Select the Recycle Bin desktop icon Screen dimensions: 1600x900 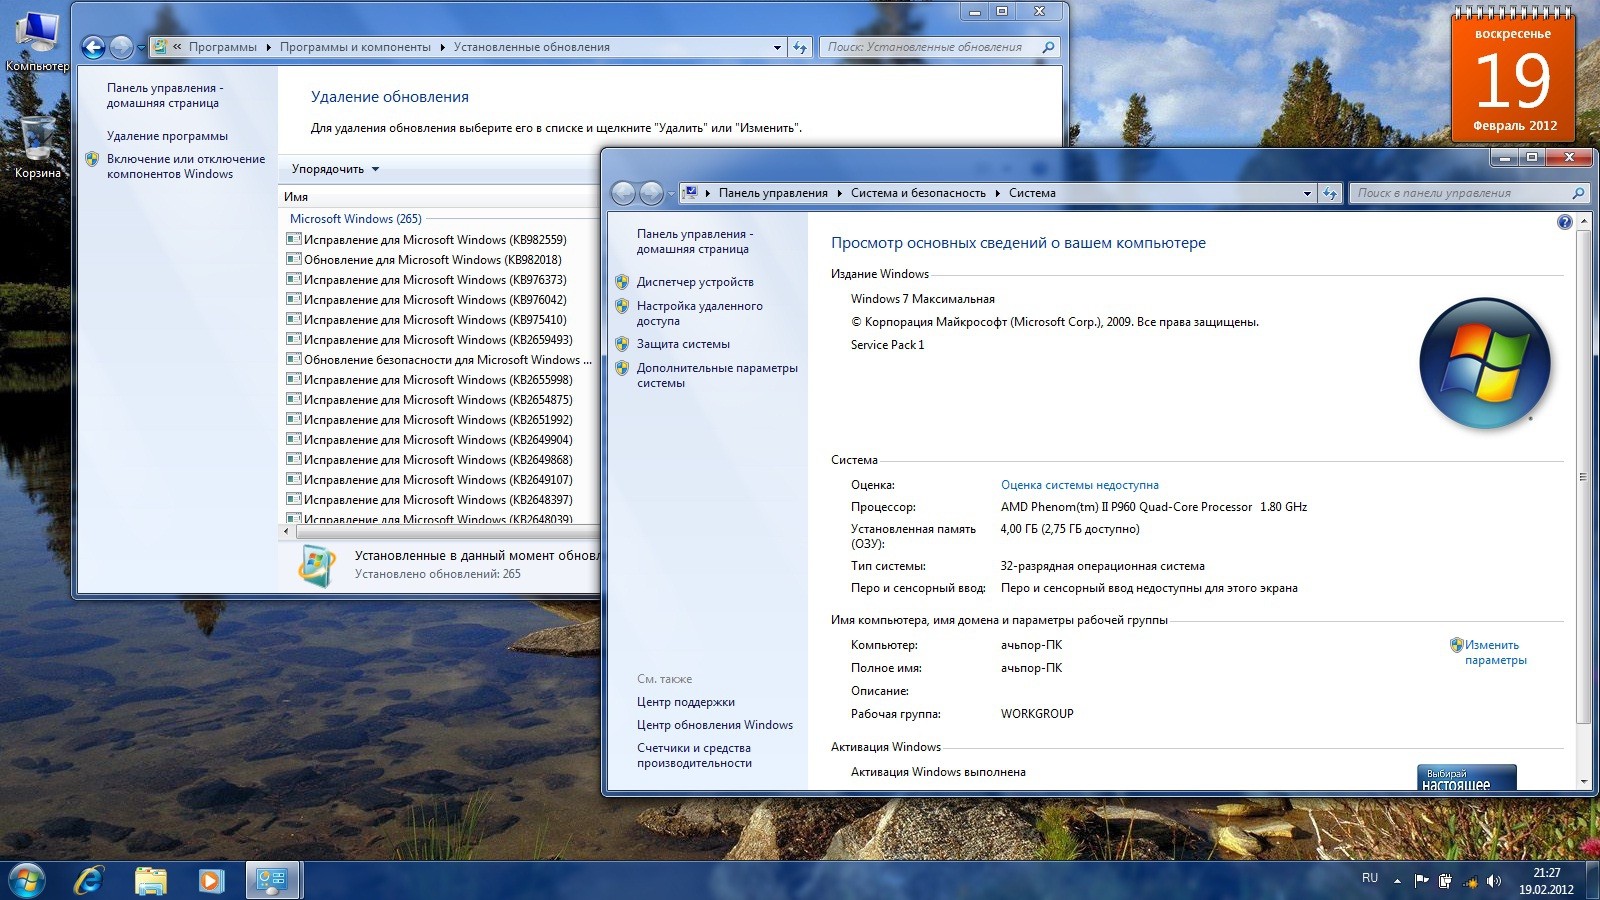coord(37,147)
